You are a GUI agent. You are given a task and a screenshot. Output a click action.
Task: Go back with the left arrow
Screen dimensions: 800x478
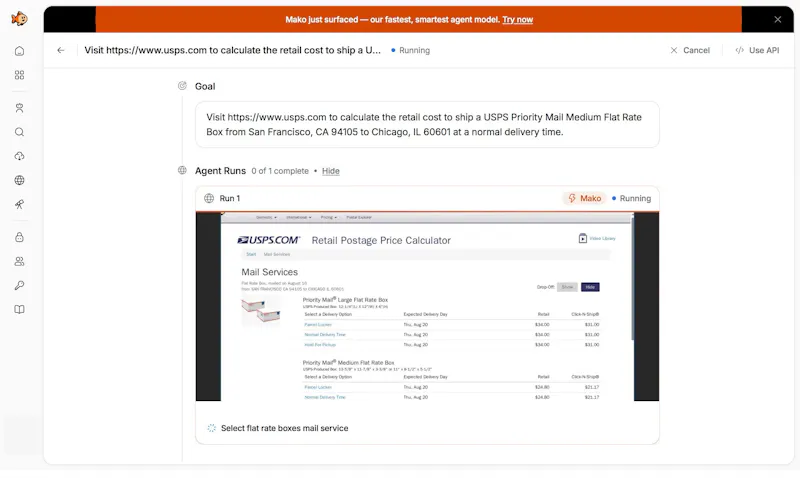click(x=61, y=50)
